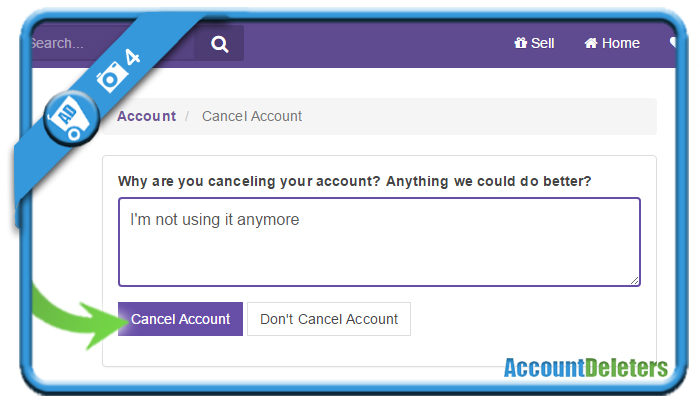Click the cut-off icon right of Home
700x407 pixels.
[672, 43]
